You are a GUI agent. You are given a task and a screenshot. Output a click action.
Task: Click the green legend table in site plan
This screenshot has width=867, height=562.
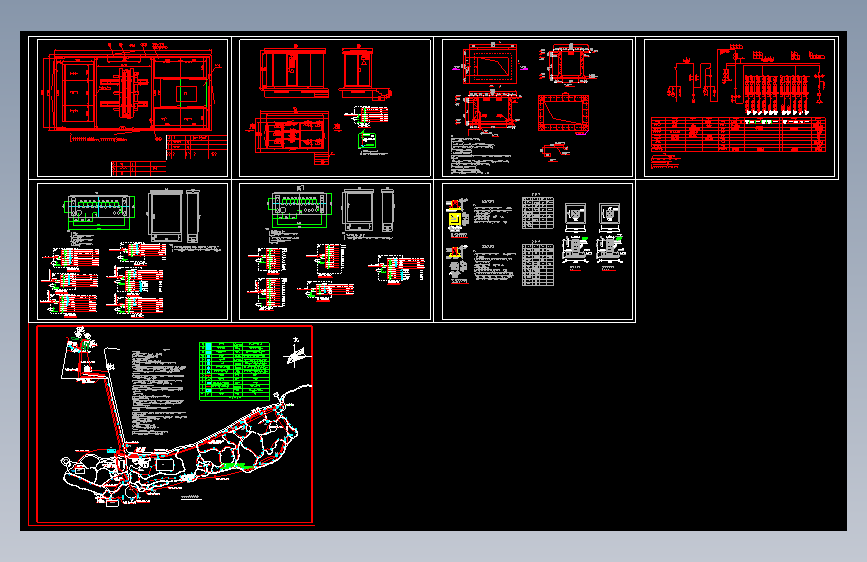(234, 371)
